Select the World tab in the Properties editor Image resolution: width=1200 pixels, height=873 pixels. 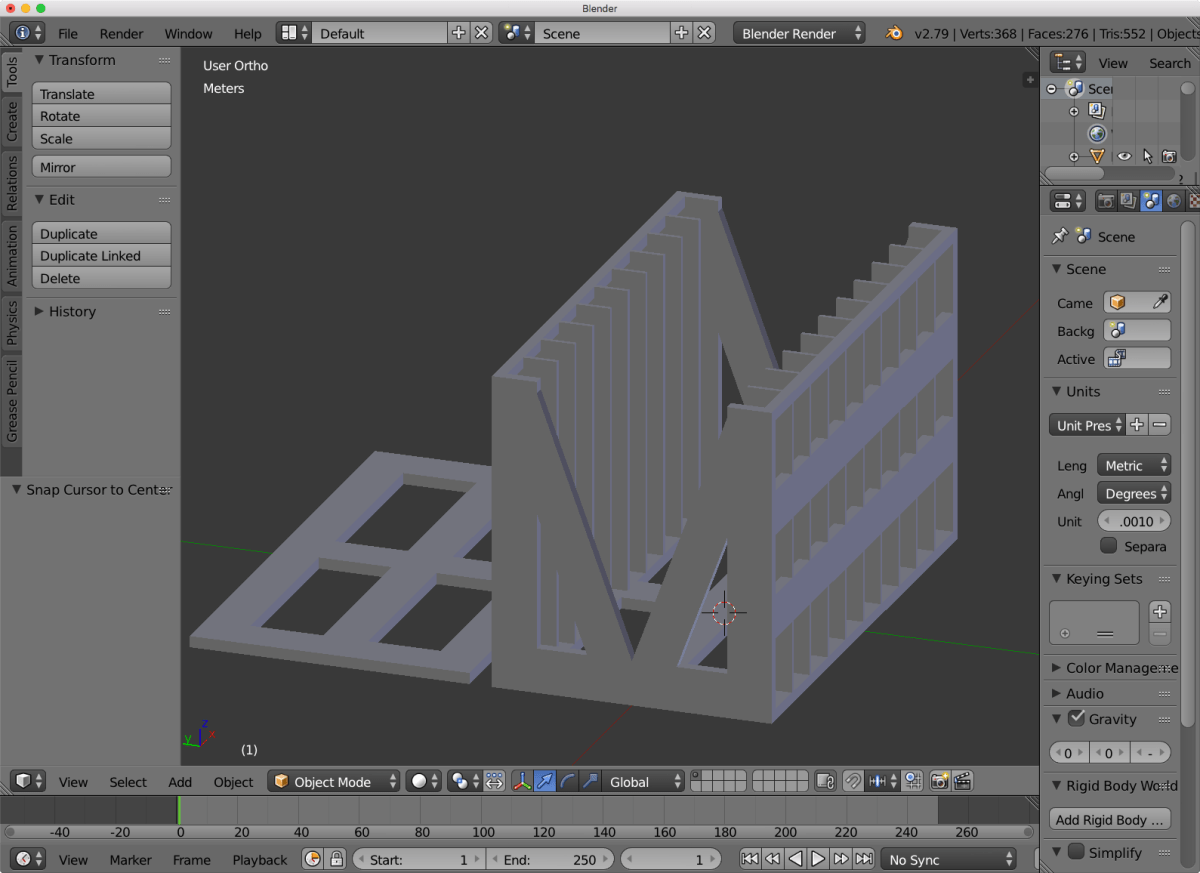tap(1174, 200)
